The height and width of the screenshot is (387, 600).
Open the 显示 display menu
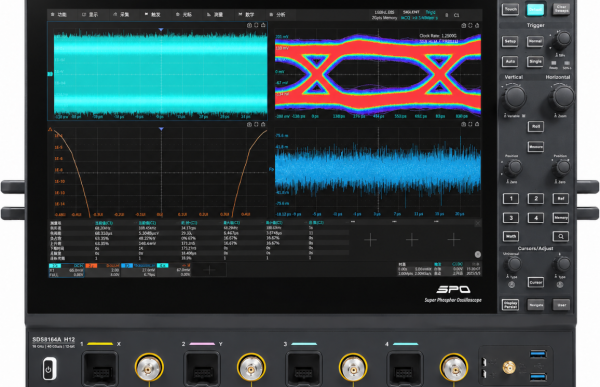tap(90, 15)
